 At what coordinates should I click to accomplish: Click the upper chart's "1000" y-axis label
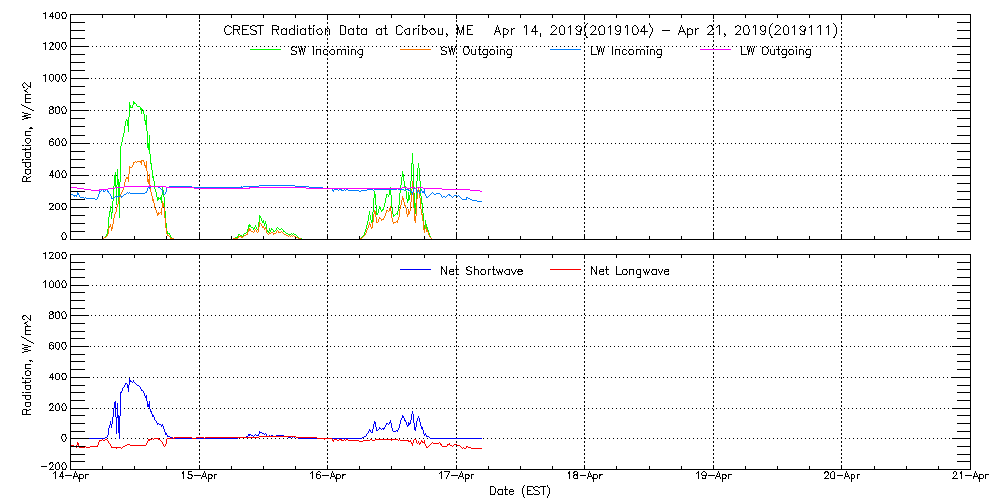[53, 78]
